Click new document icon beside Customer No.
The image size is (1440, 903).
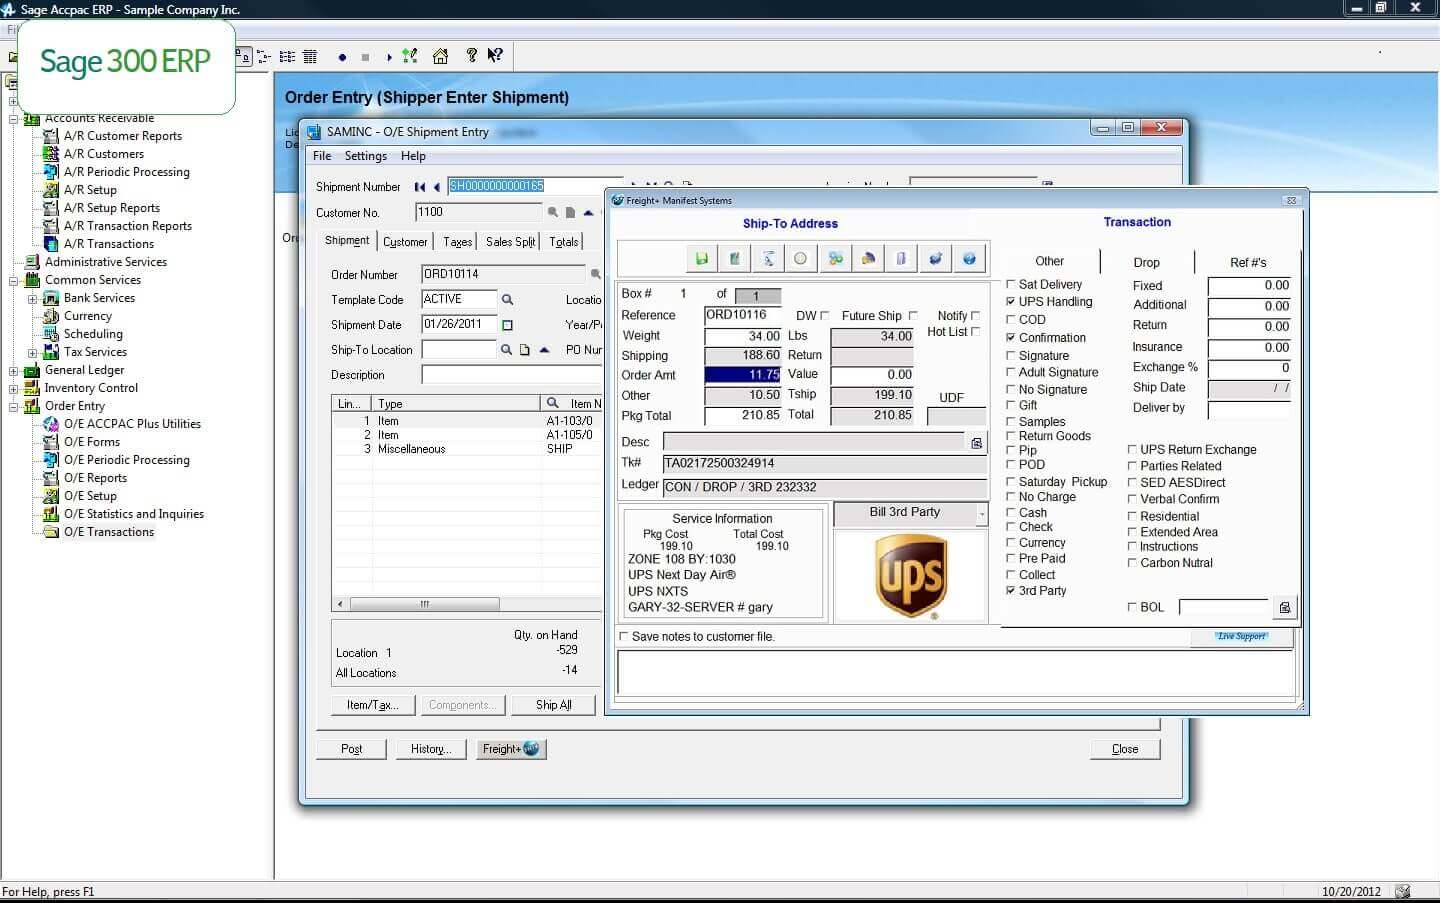pos(570,212)
